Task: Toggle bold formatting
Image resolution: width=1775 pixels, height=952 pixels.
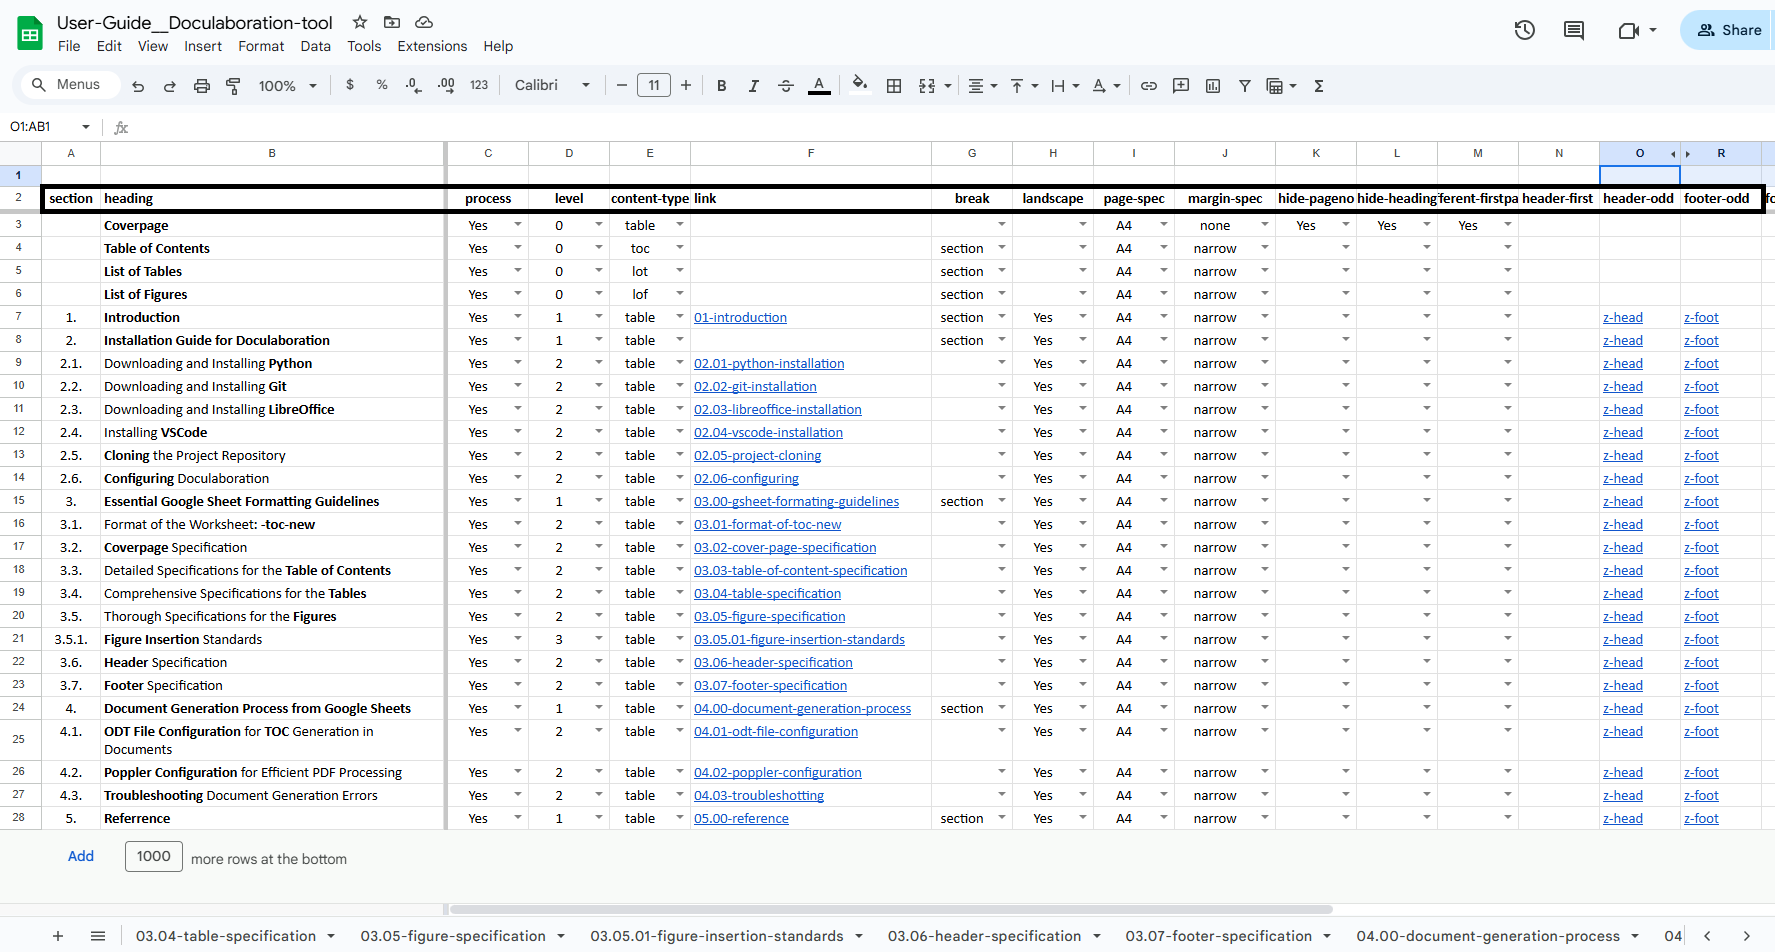Action: [x=721, y=86]
